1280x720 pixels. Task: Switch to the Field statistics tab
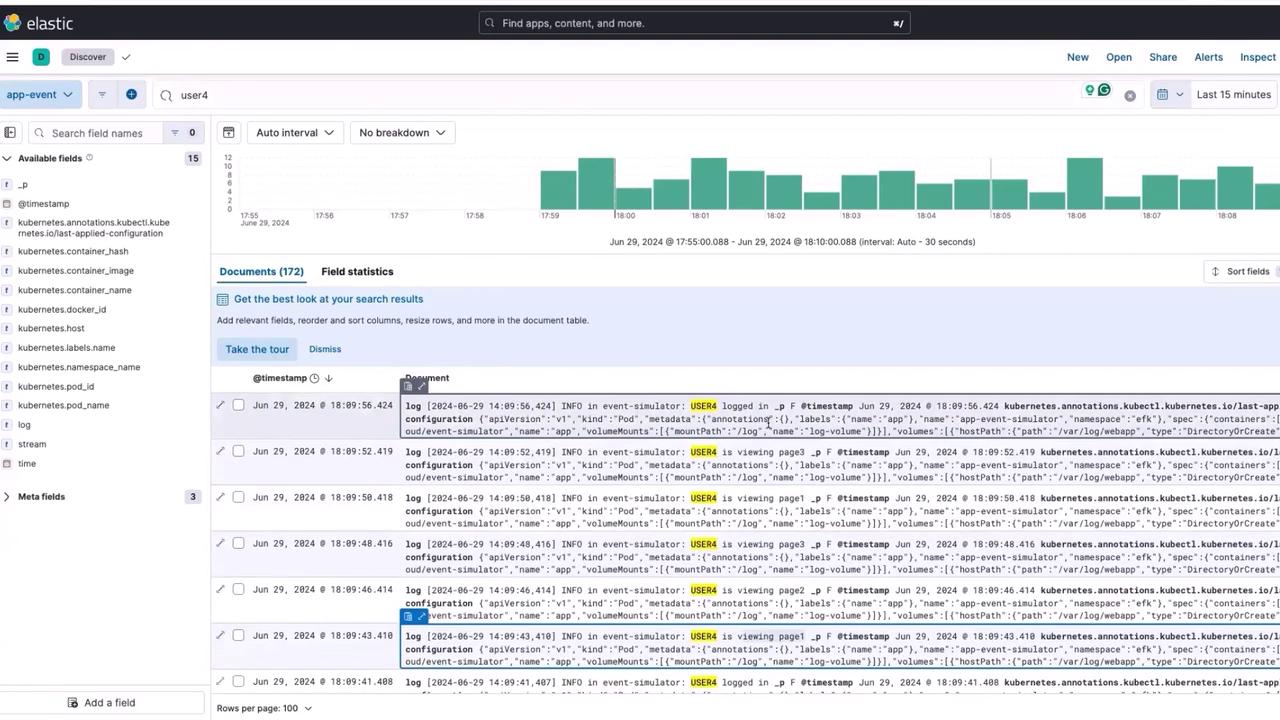(x=357, y=271)
